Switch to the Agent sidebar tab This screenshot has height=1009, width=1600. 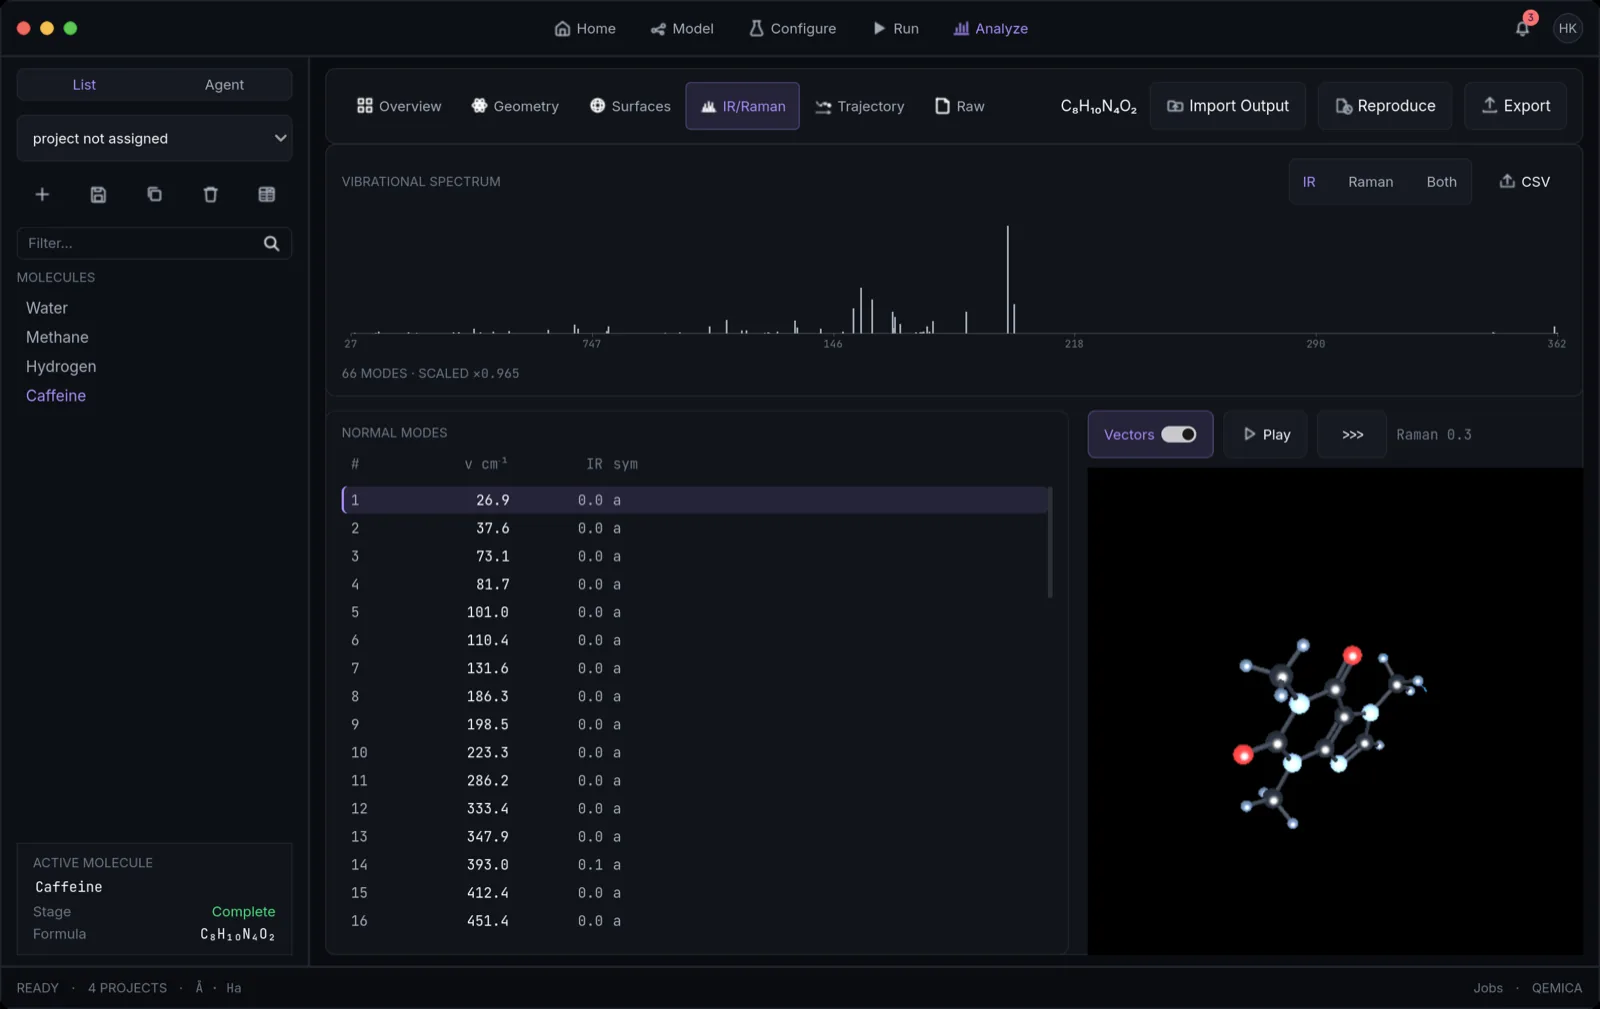tap(224, 85)
